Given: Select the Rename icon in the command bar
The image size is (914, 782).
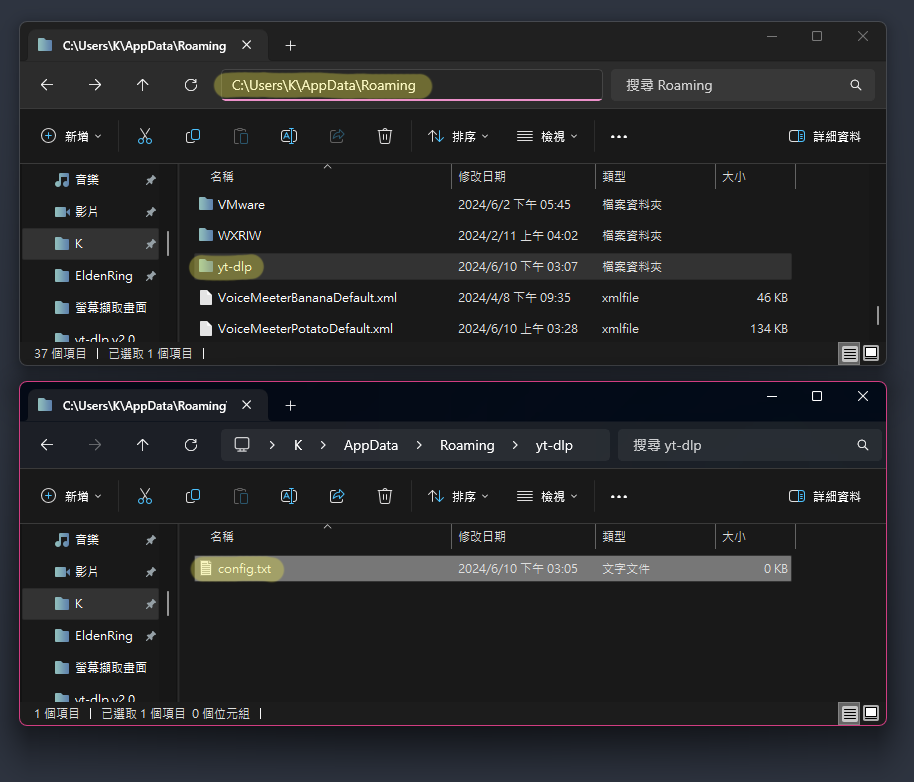Looking at the screenshot, I should 288,136.
